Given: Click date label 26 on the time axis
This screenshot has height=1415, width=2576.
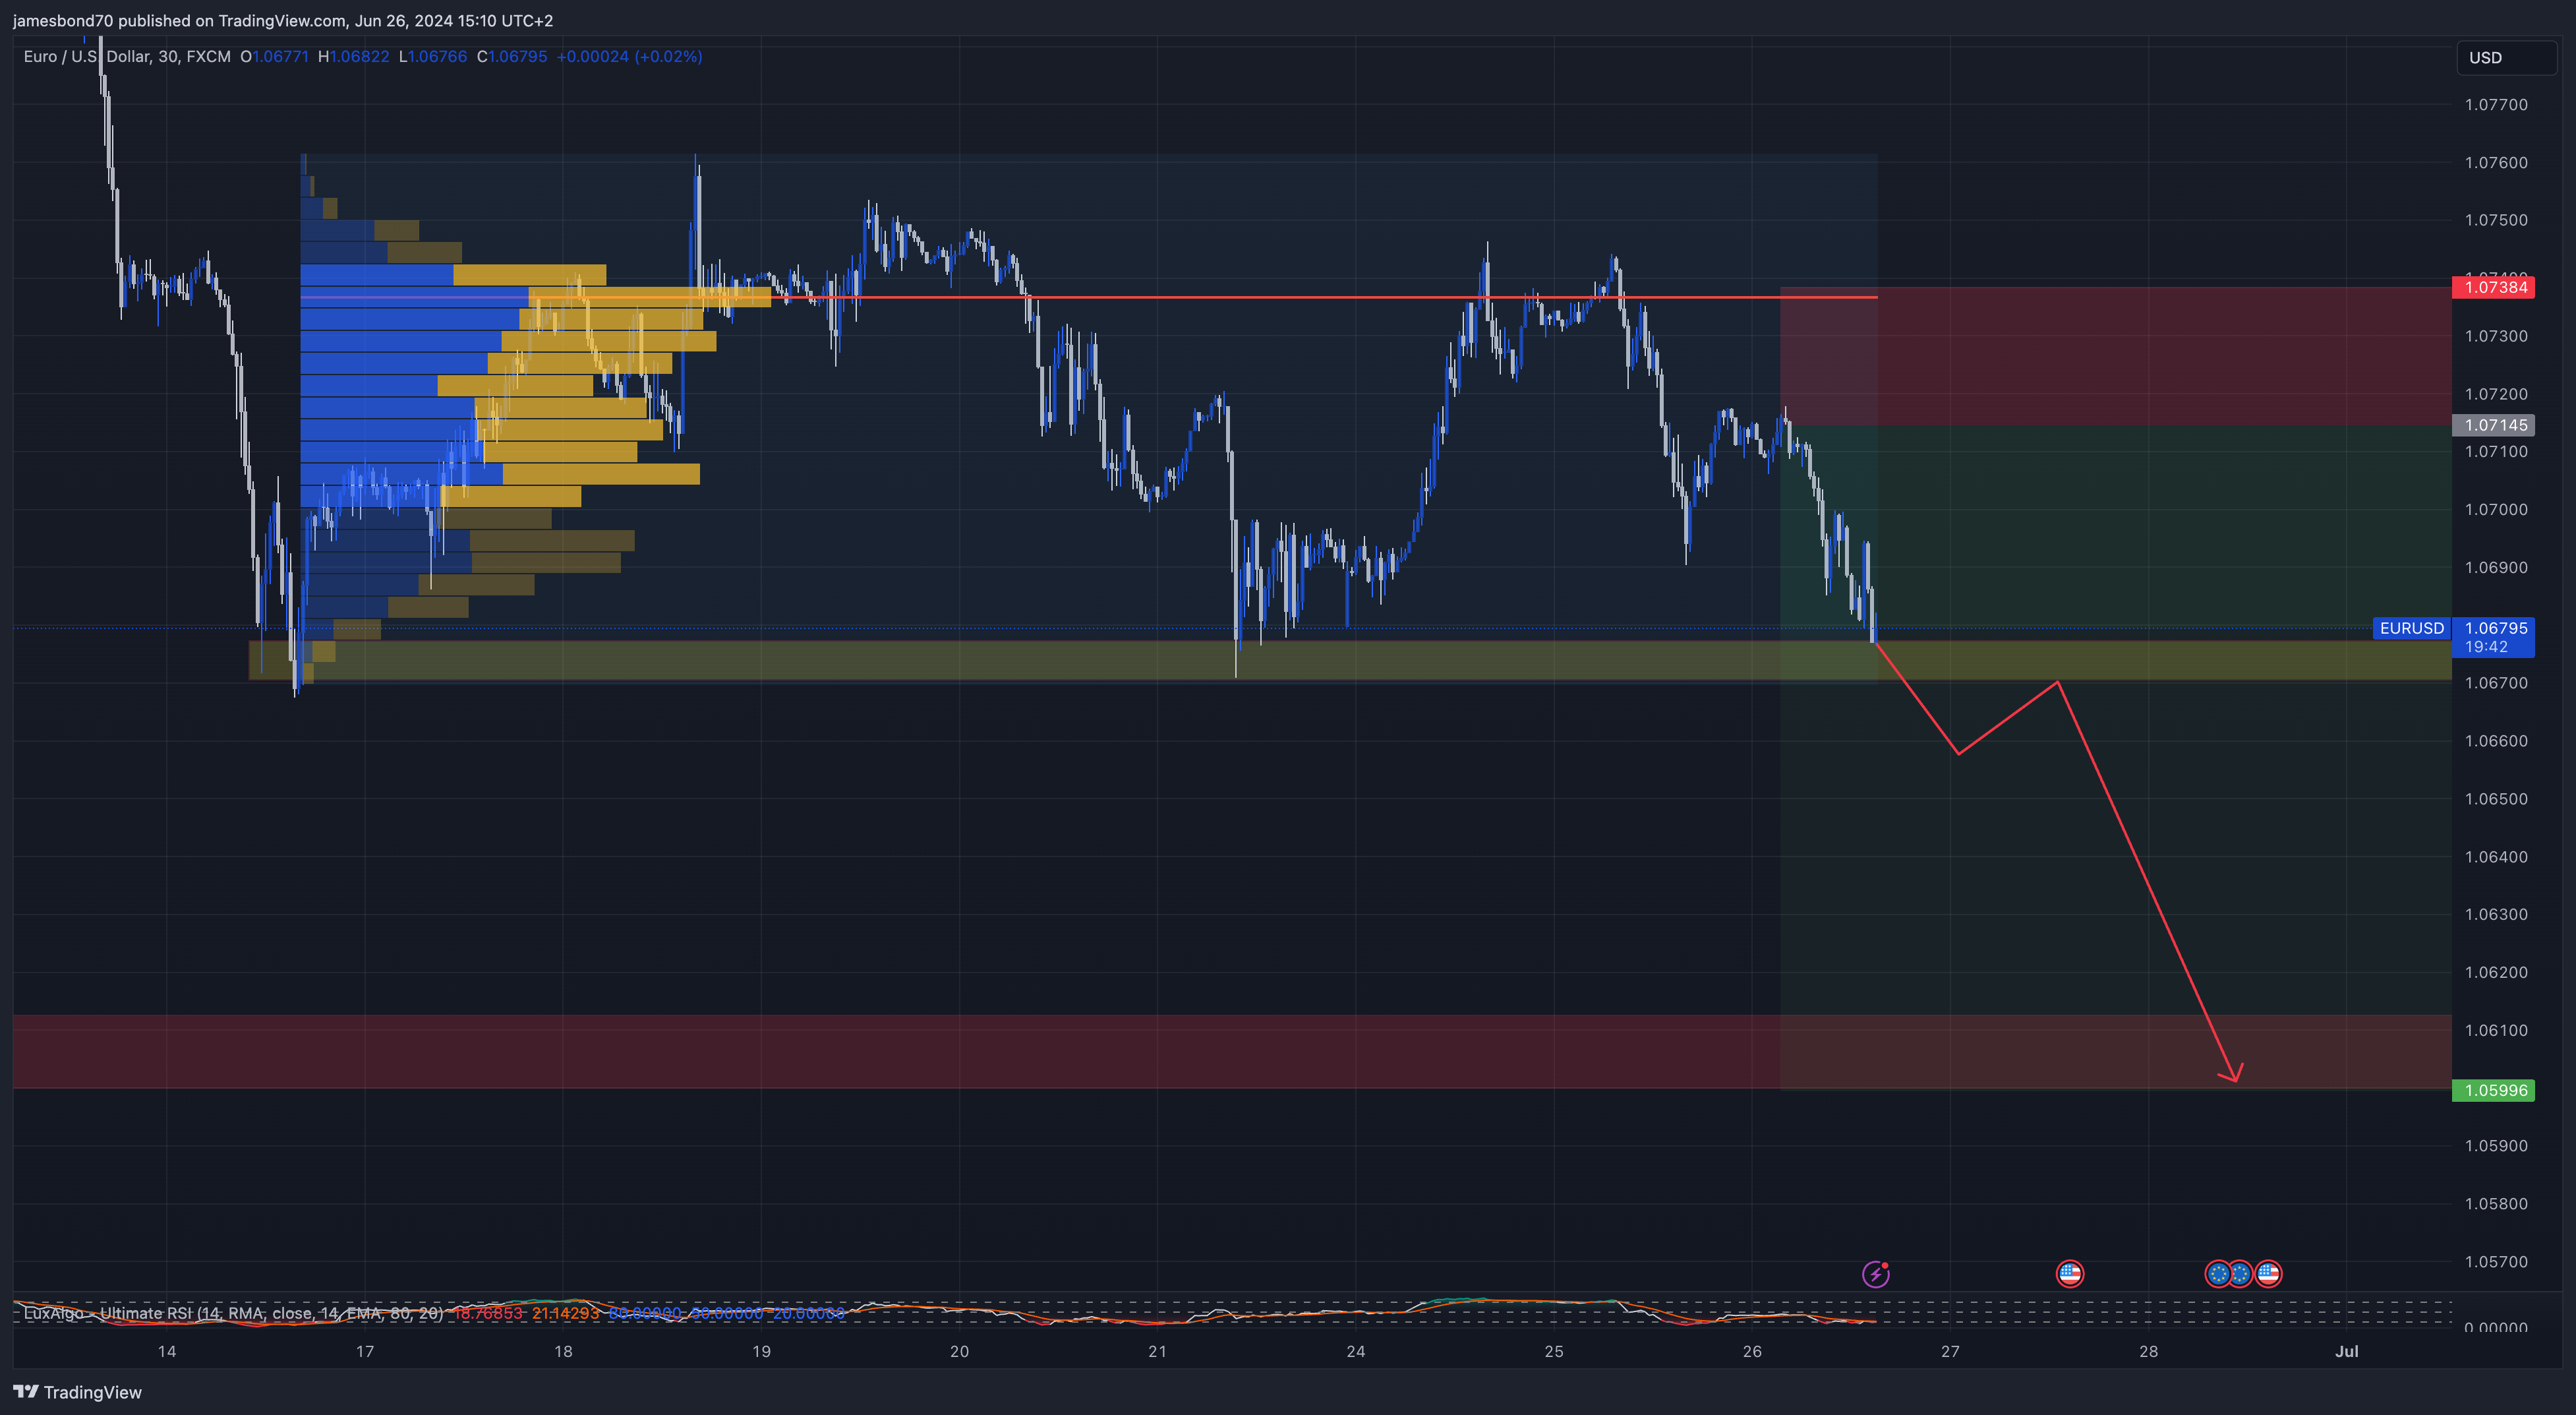Looking at the screenshot, I should pos(1752,1351).
